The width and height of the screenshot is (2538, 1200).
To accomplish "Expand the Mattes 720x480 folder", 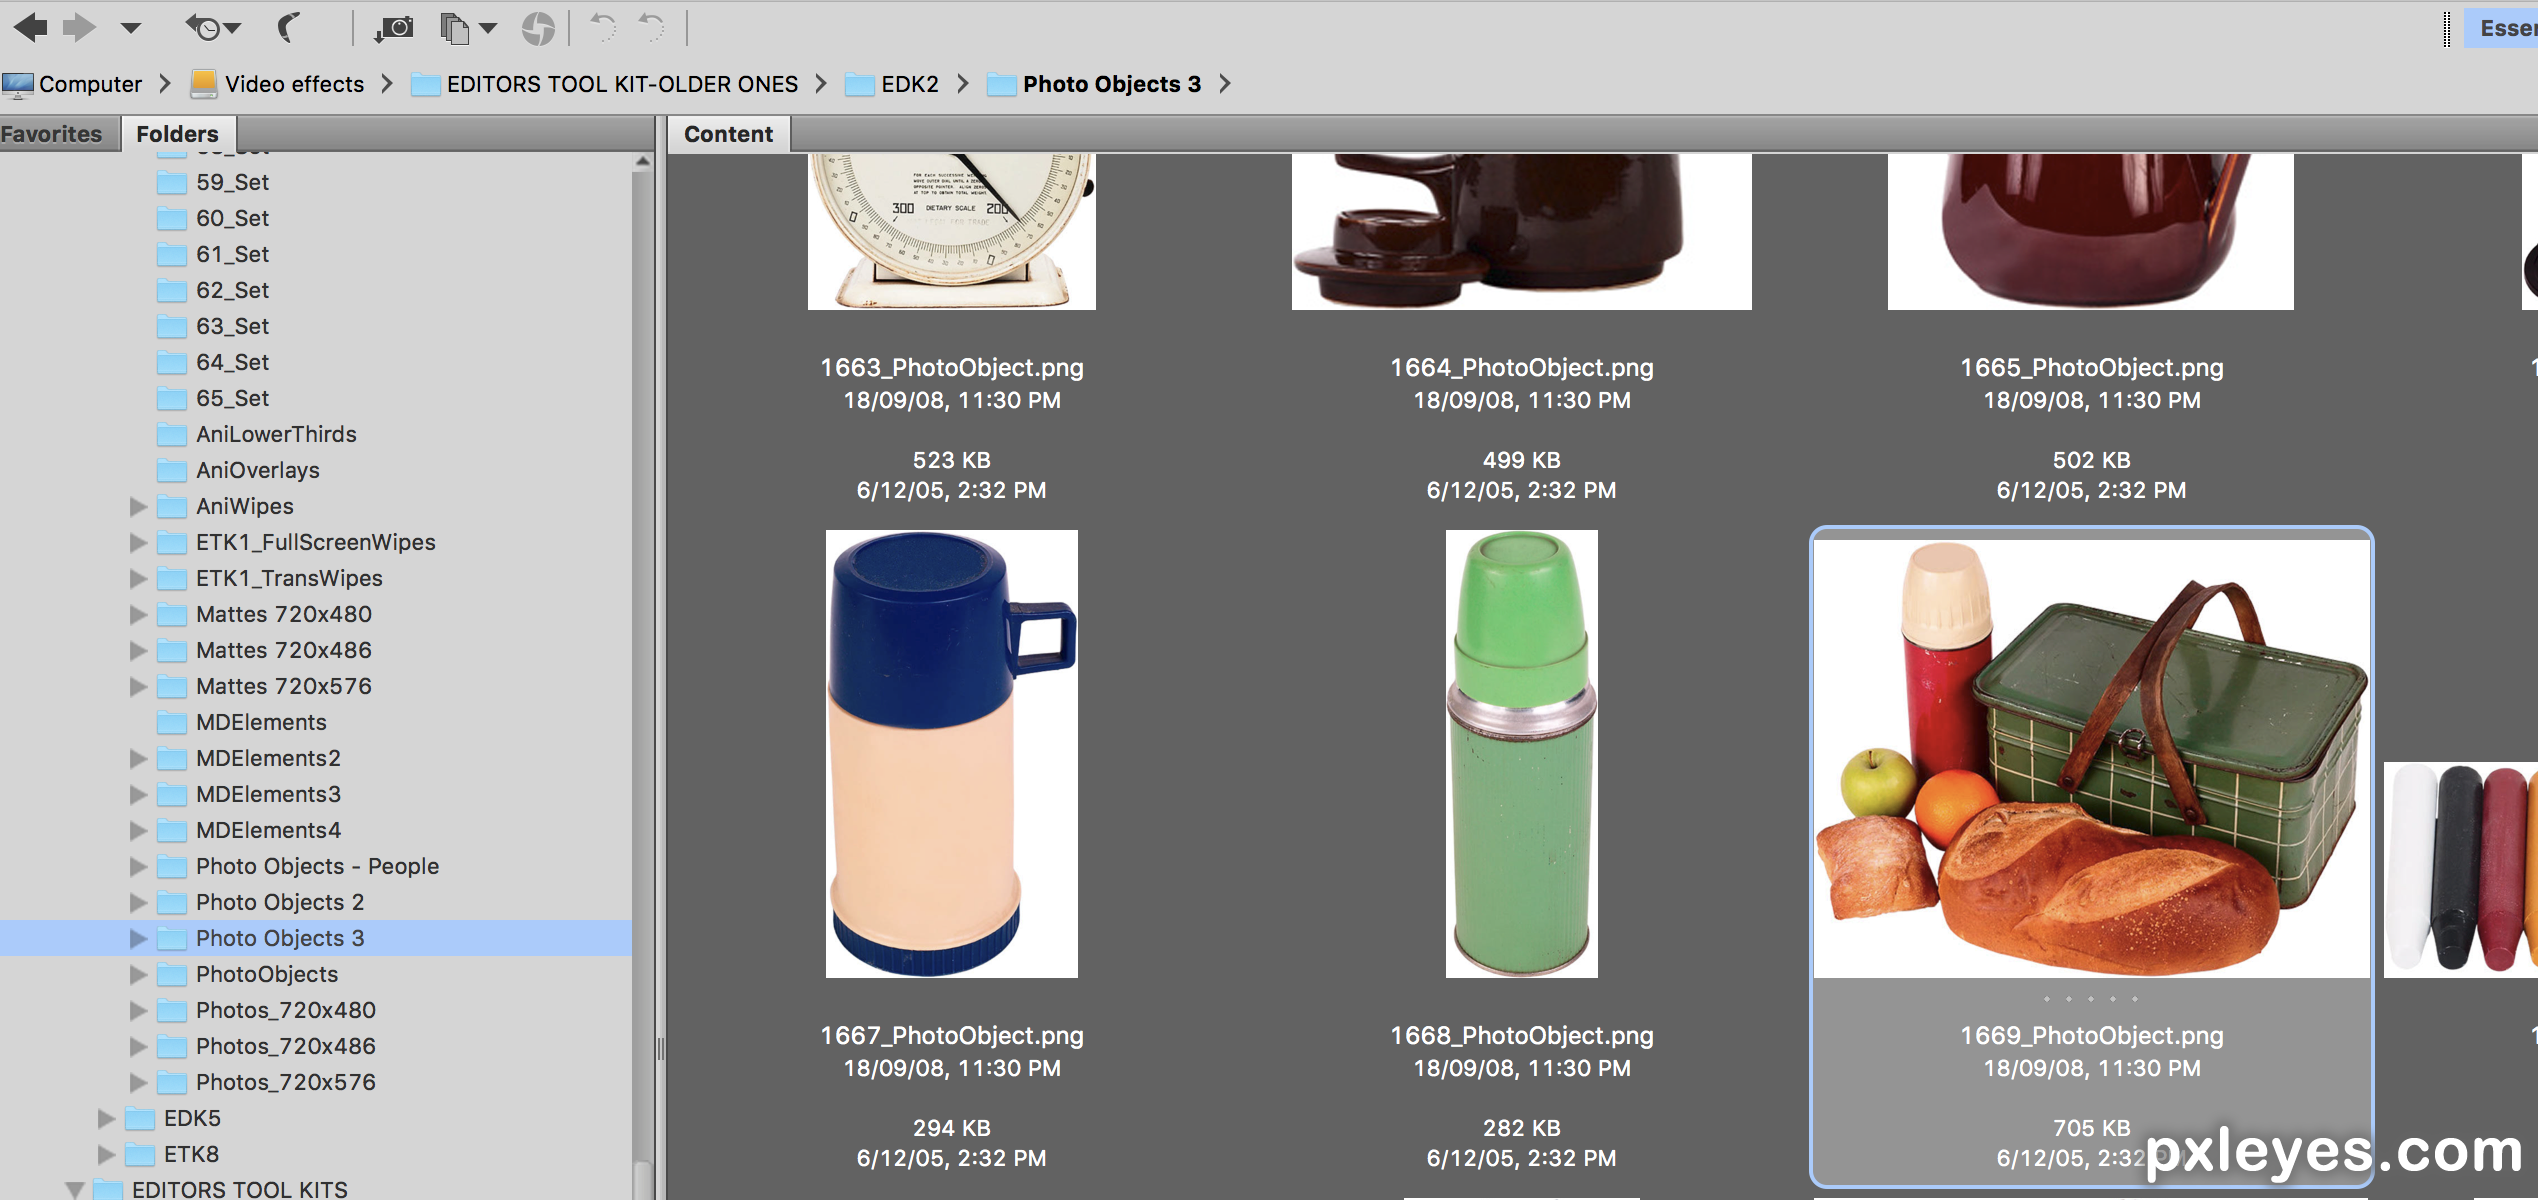I will pos(138,615).
